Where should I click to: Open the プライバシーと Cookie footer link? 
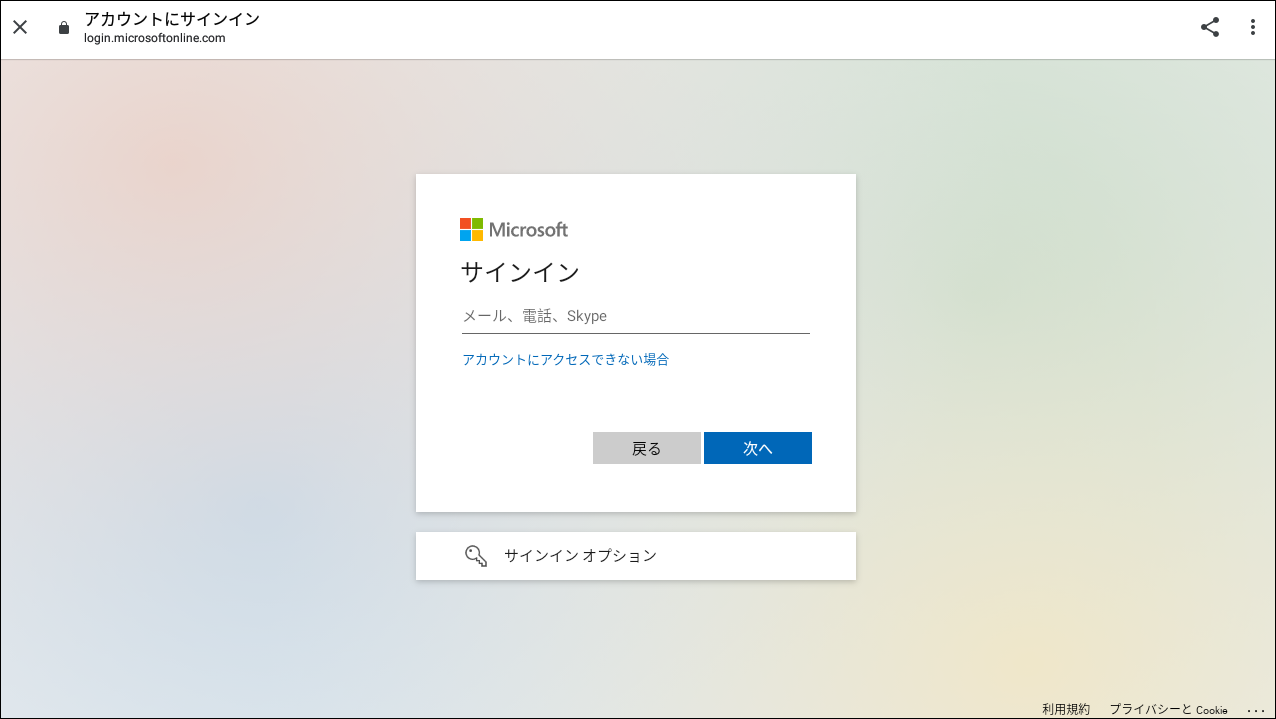pos(1167,709)
